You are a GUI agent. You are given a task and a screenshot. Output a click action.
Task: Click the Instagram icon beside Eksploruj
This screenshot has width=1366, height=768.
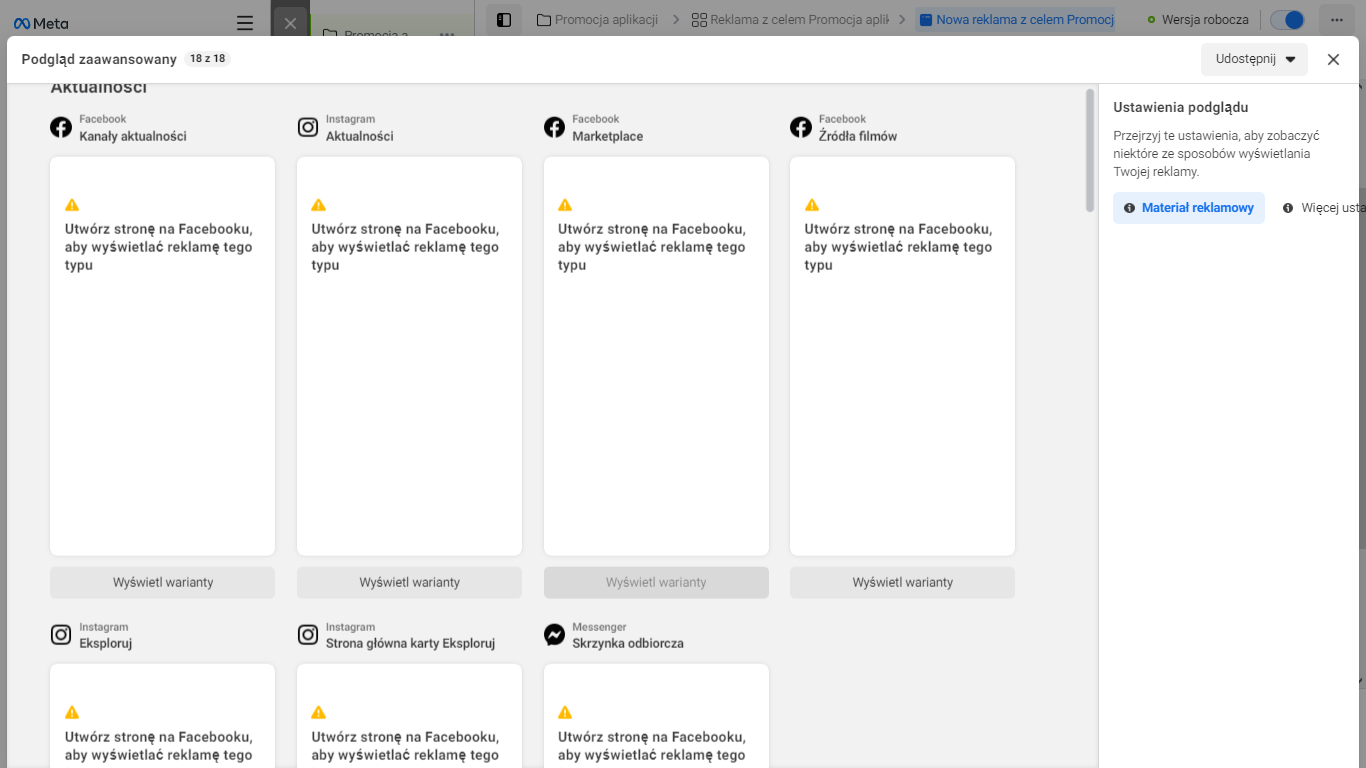coord(61,635)
